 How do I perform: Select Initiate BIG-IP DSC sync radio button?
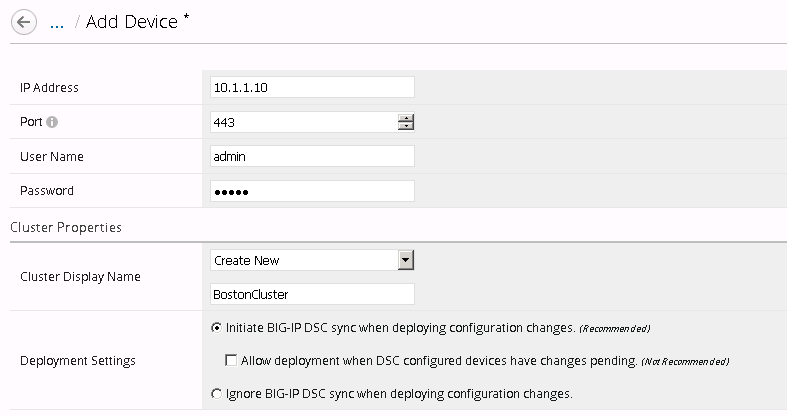coord(216,328)
